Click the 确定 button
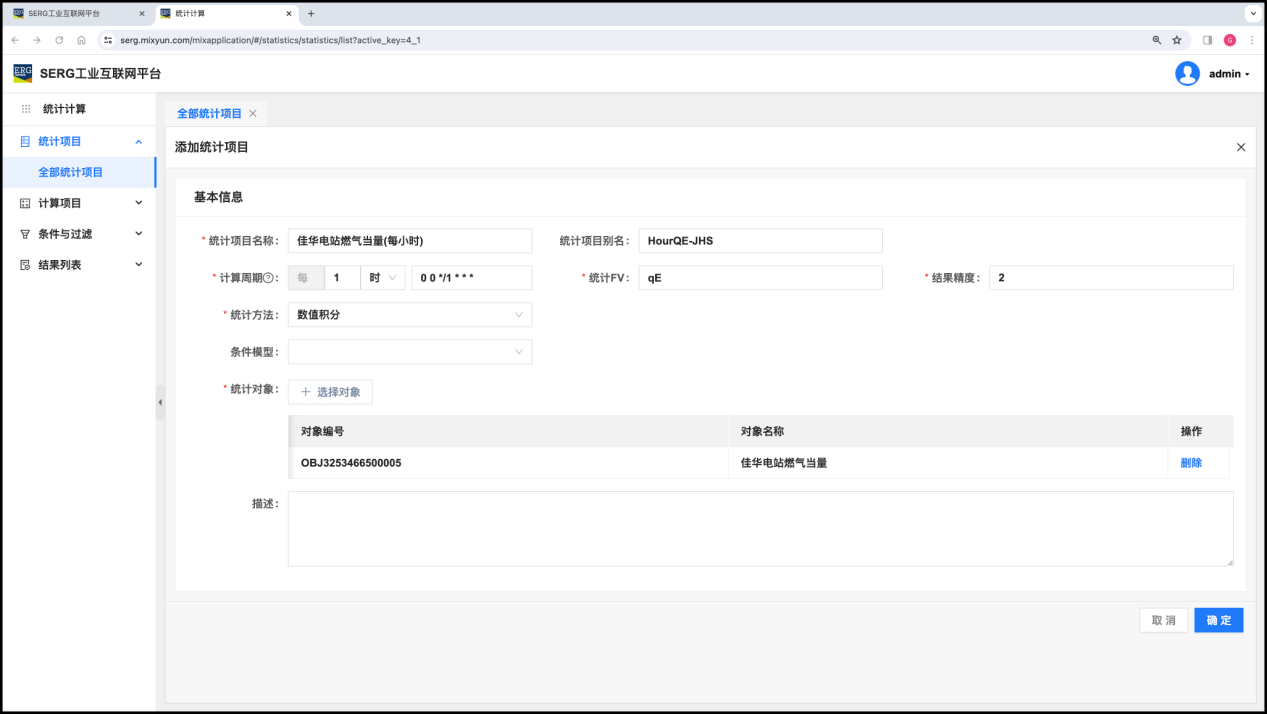 1218,620
